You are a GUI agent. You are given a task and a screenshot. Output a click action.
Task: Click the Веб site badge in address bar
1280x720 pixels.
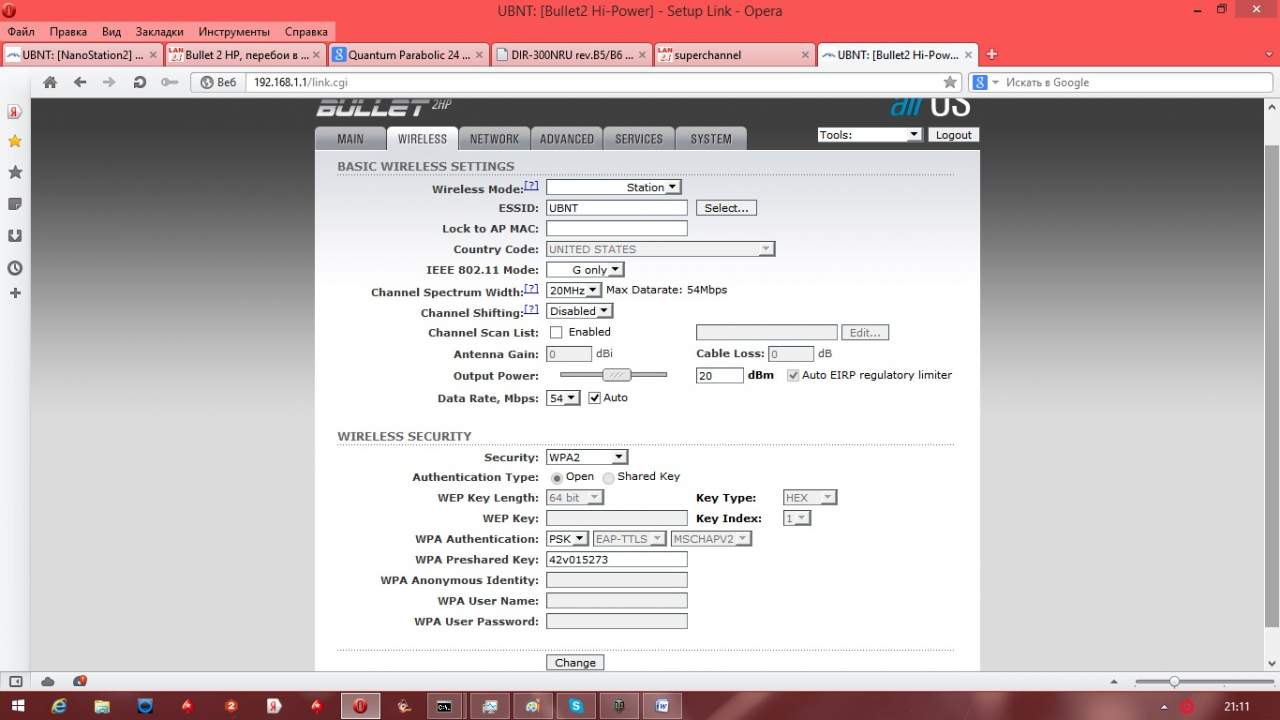click(219, 82)
